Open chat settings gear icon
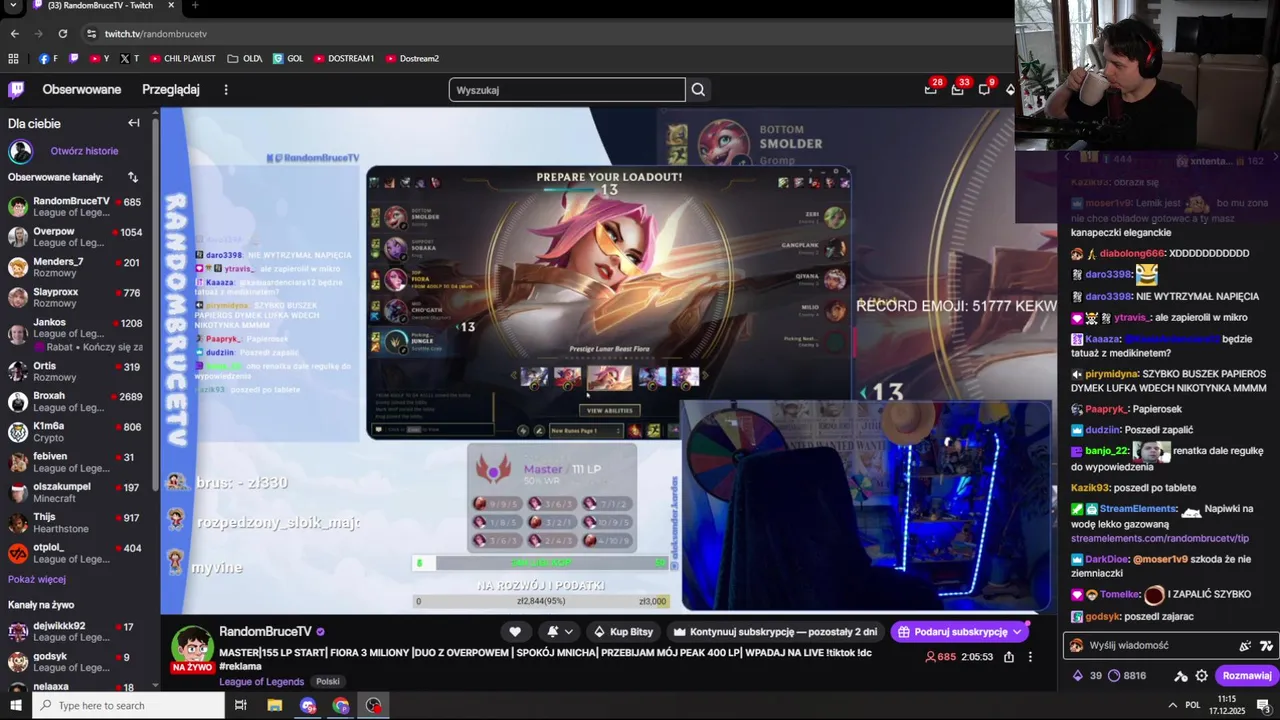 tap(1202, 675)
